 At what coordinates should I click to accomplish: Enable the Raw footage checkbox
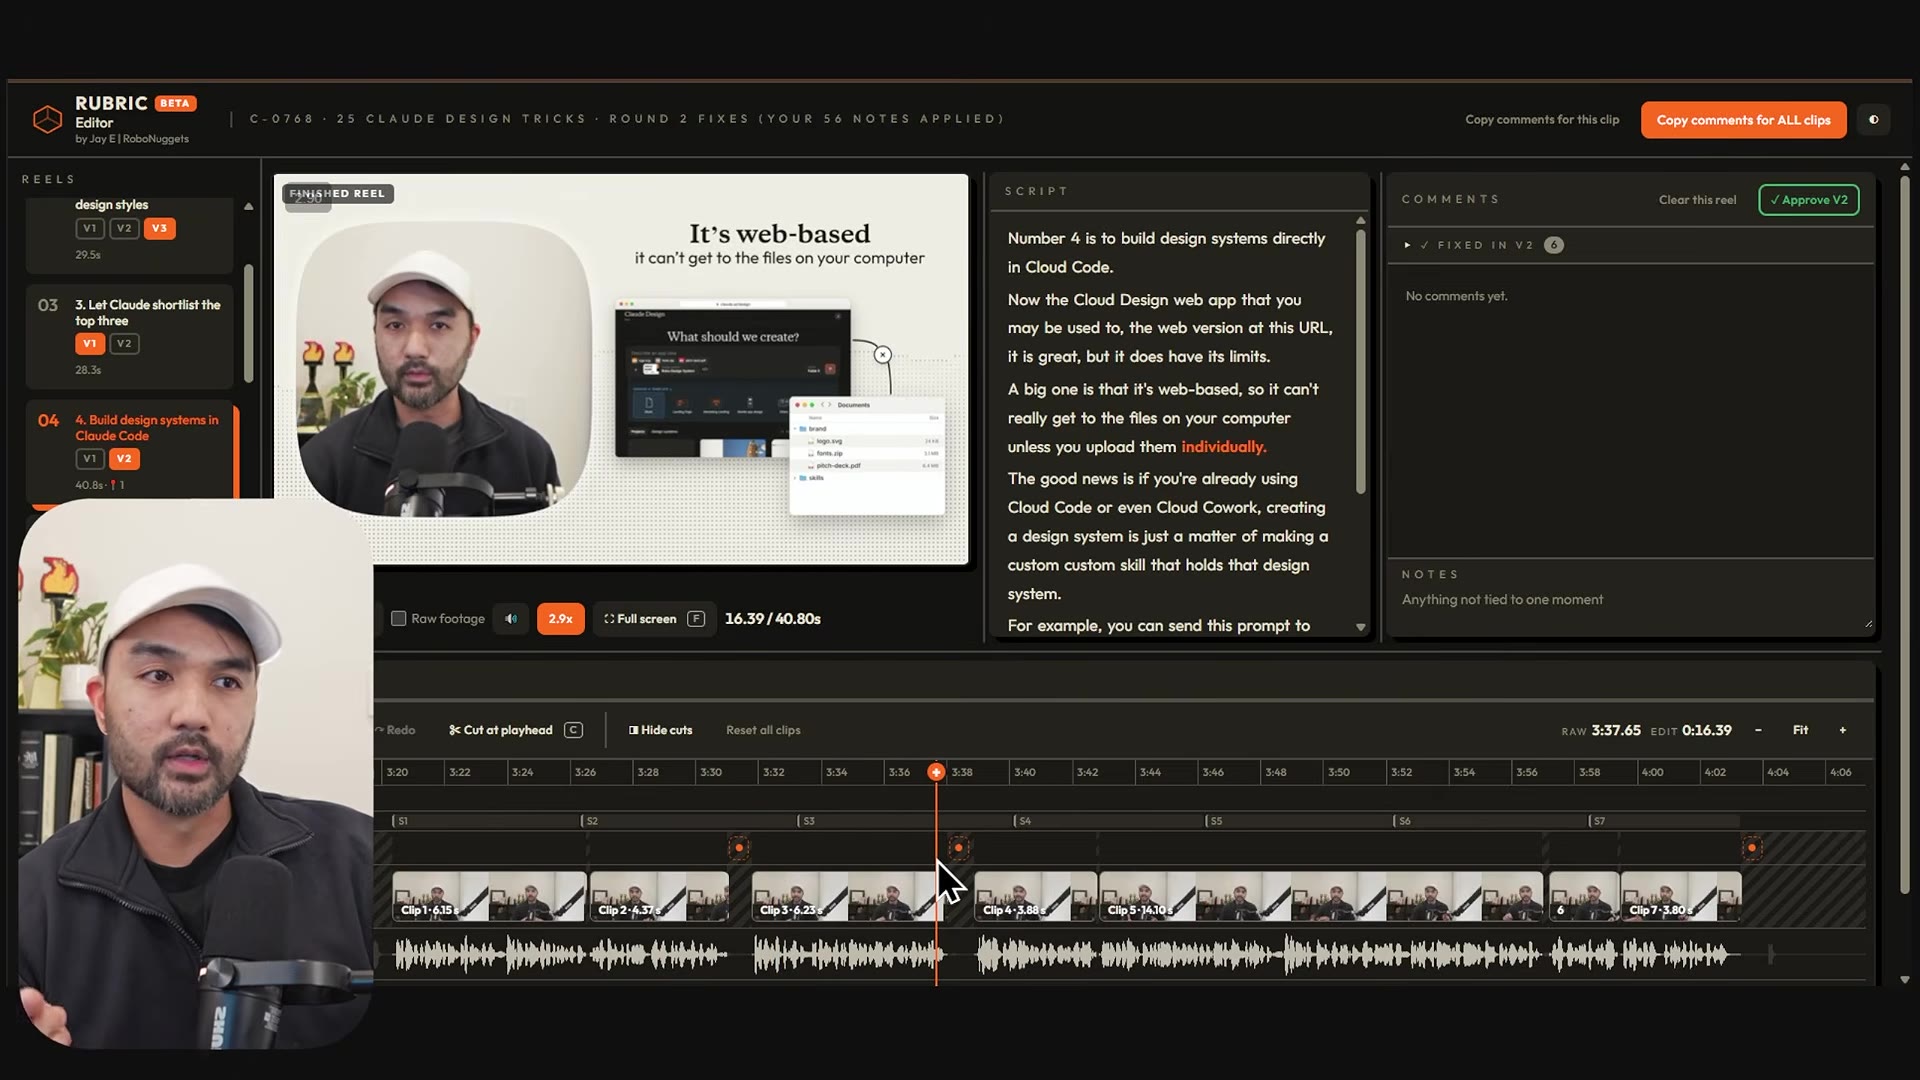click(x=398, y=619)
